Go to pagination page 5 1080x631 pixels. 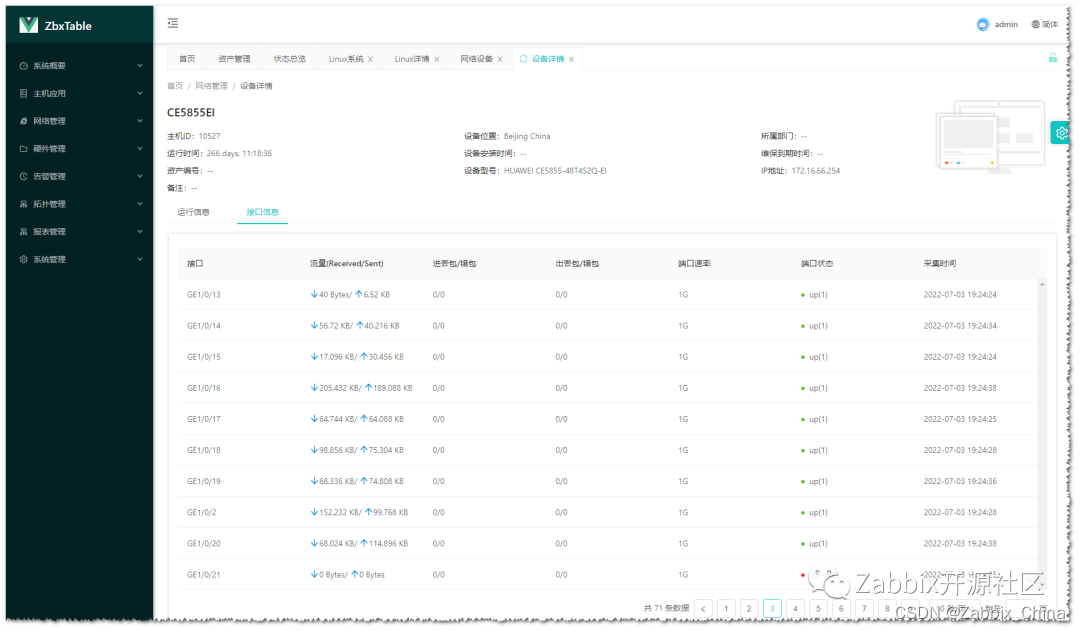coord(818,607)
